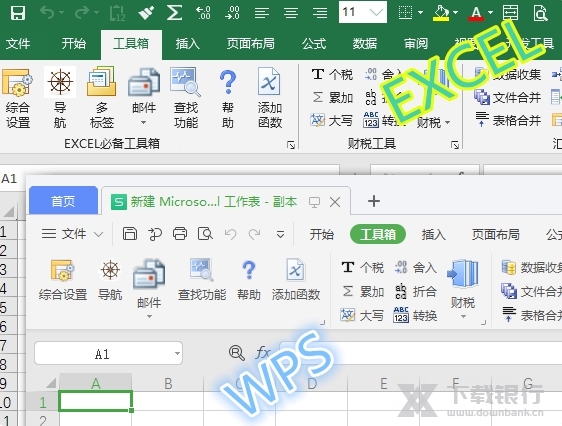Viewport: 562px width, 426px height.
Task: Expand the borders dropdown arrow
Action: 420,13
